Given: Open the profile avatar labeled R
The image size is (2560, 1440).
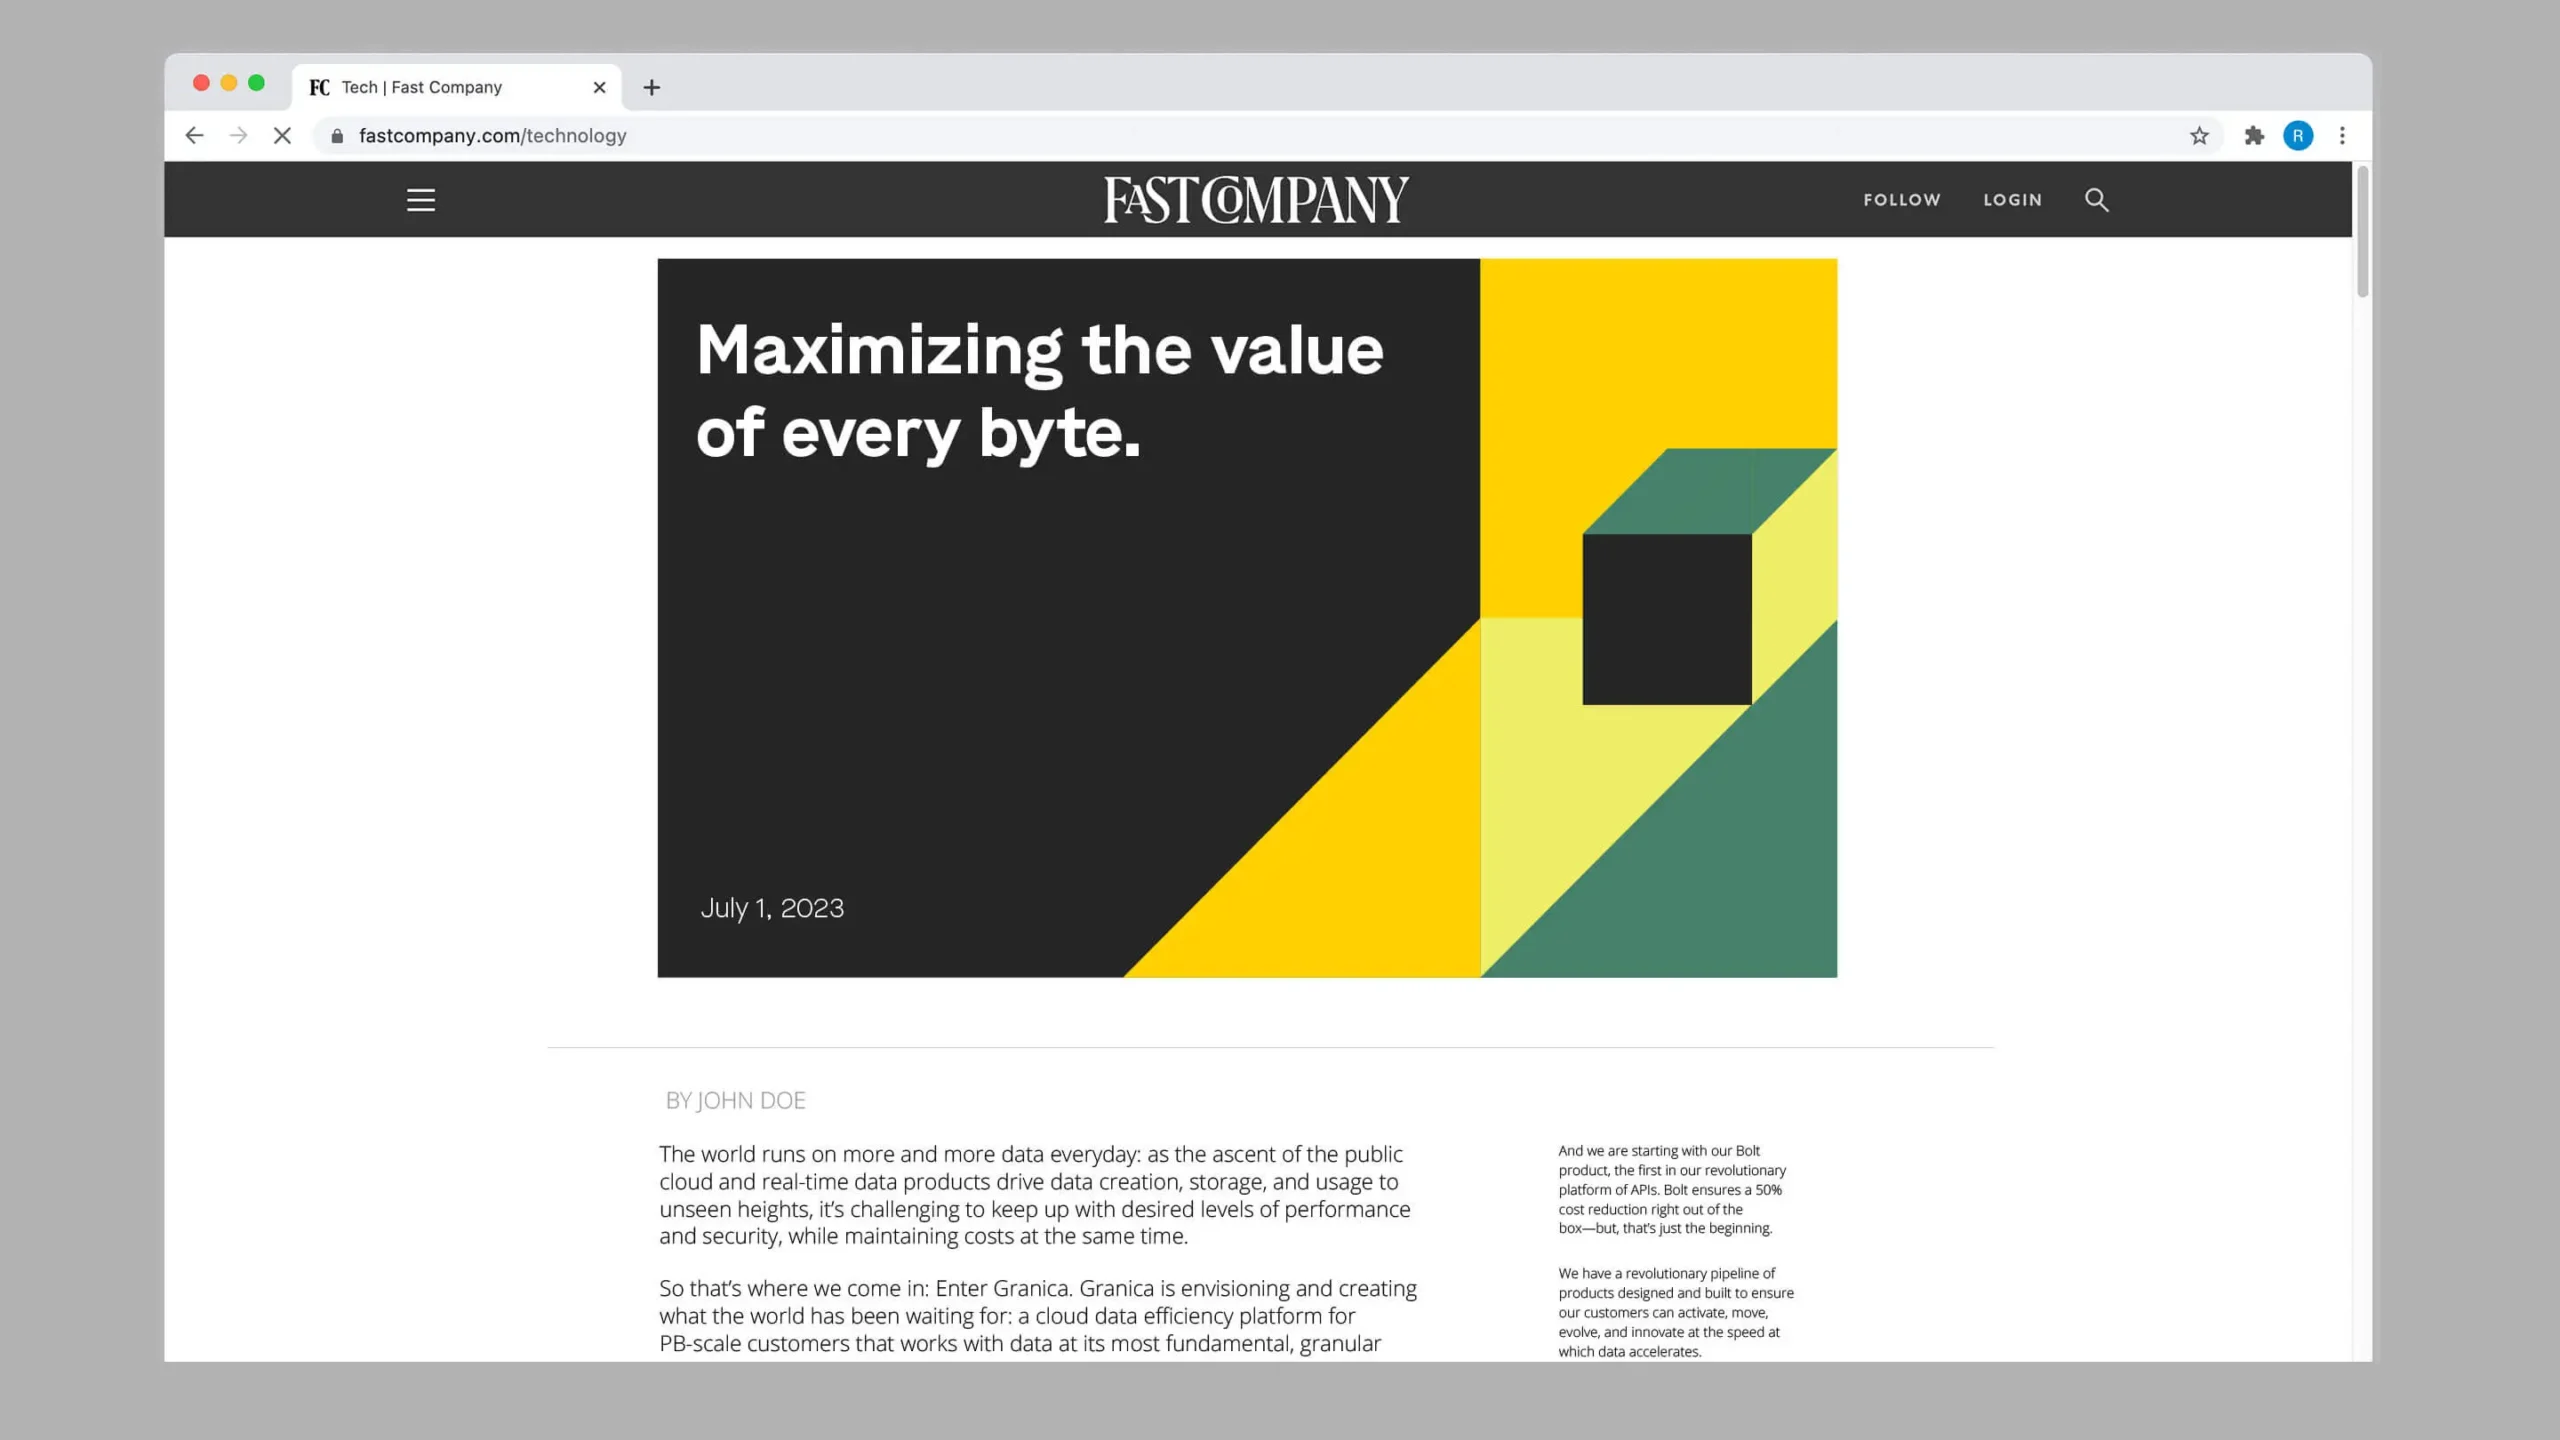Looking at the screenshot, I should 2297,136.
